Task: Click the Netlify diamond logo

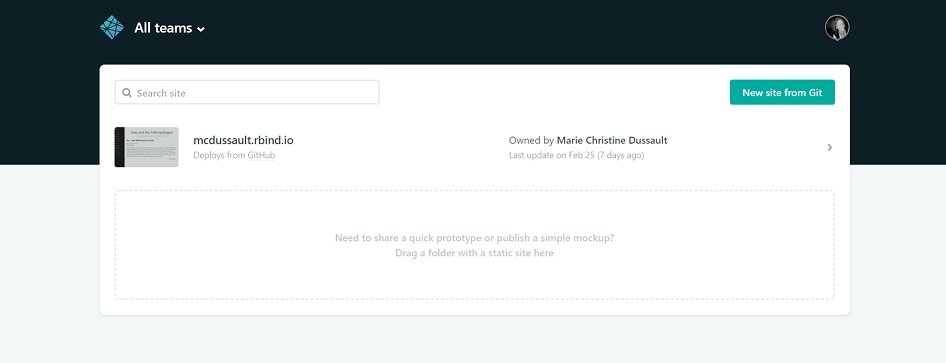Action: (112, 28)
